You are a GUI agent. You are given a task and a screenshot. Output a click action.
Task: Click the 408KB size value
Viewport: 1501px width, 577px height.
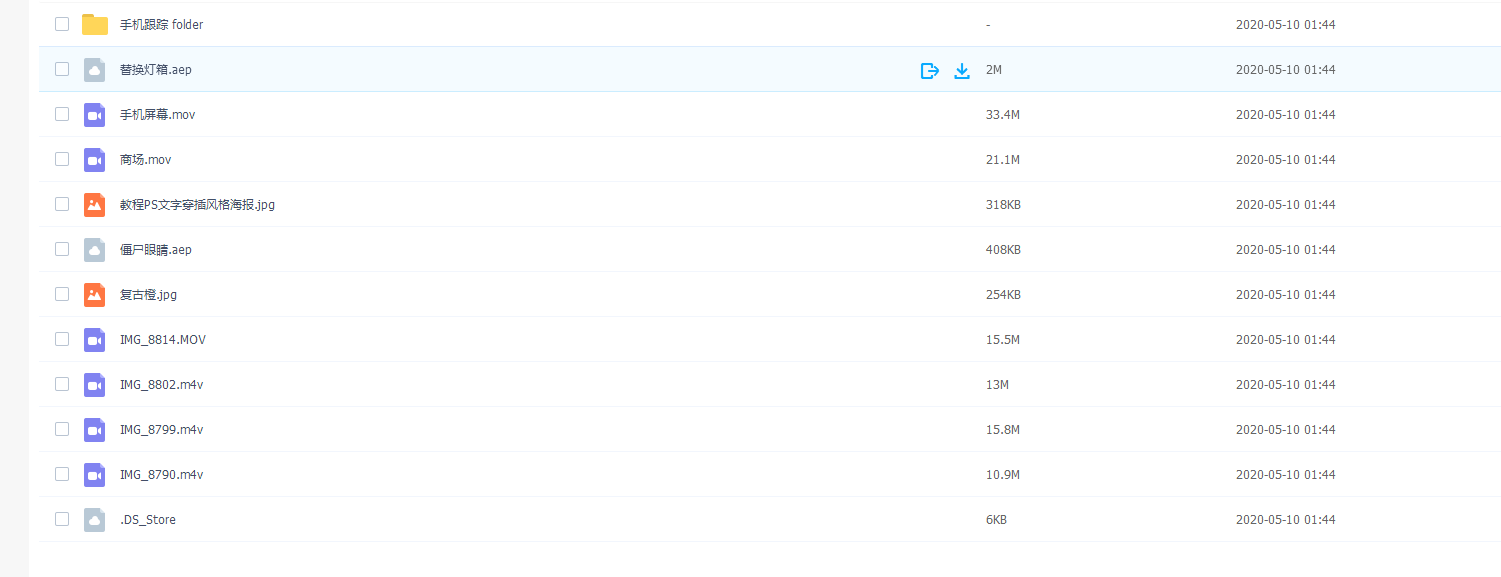point(1003,250)
